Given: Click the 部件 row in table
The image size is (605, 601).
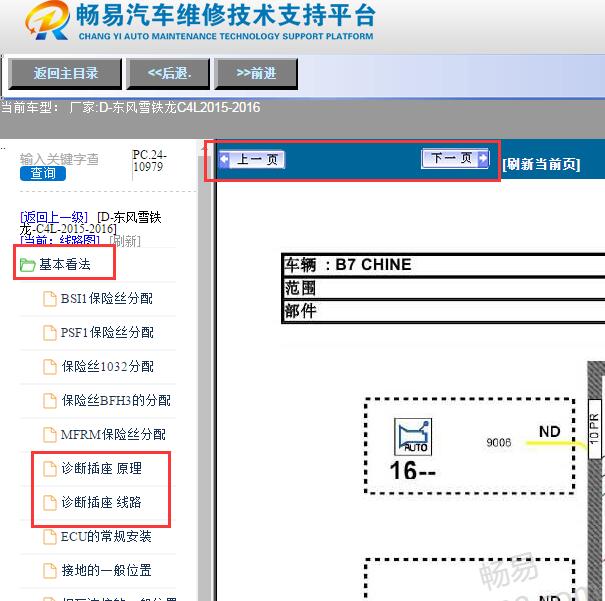Looking at the screenshot, I should tap(443, 311).
